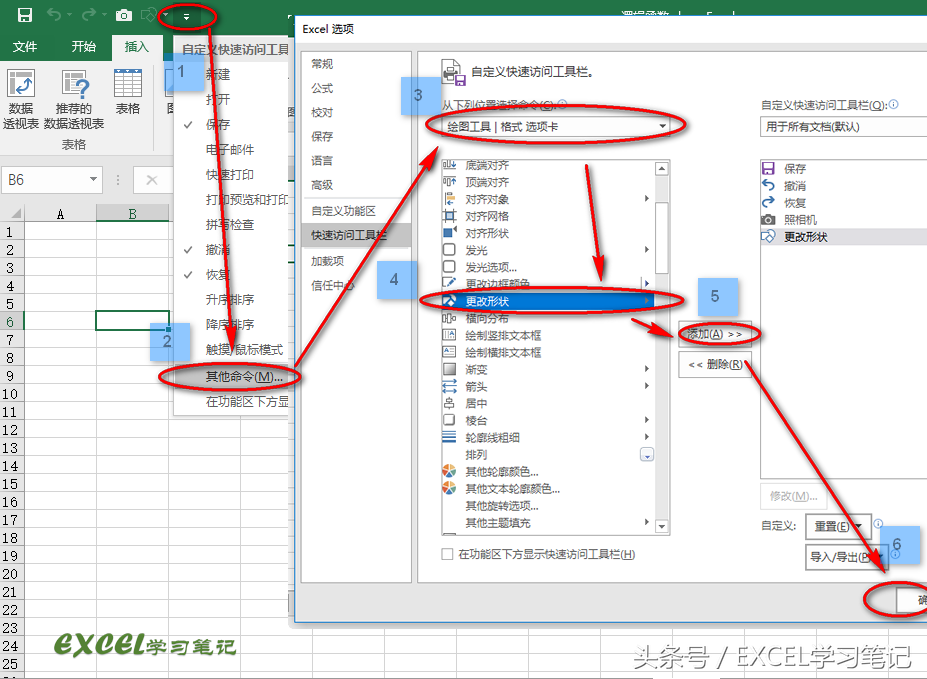Open the 文件 tab

click(25, 47)
